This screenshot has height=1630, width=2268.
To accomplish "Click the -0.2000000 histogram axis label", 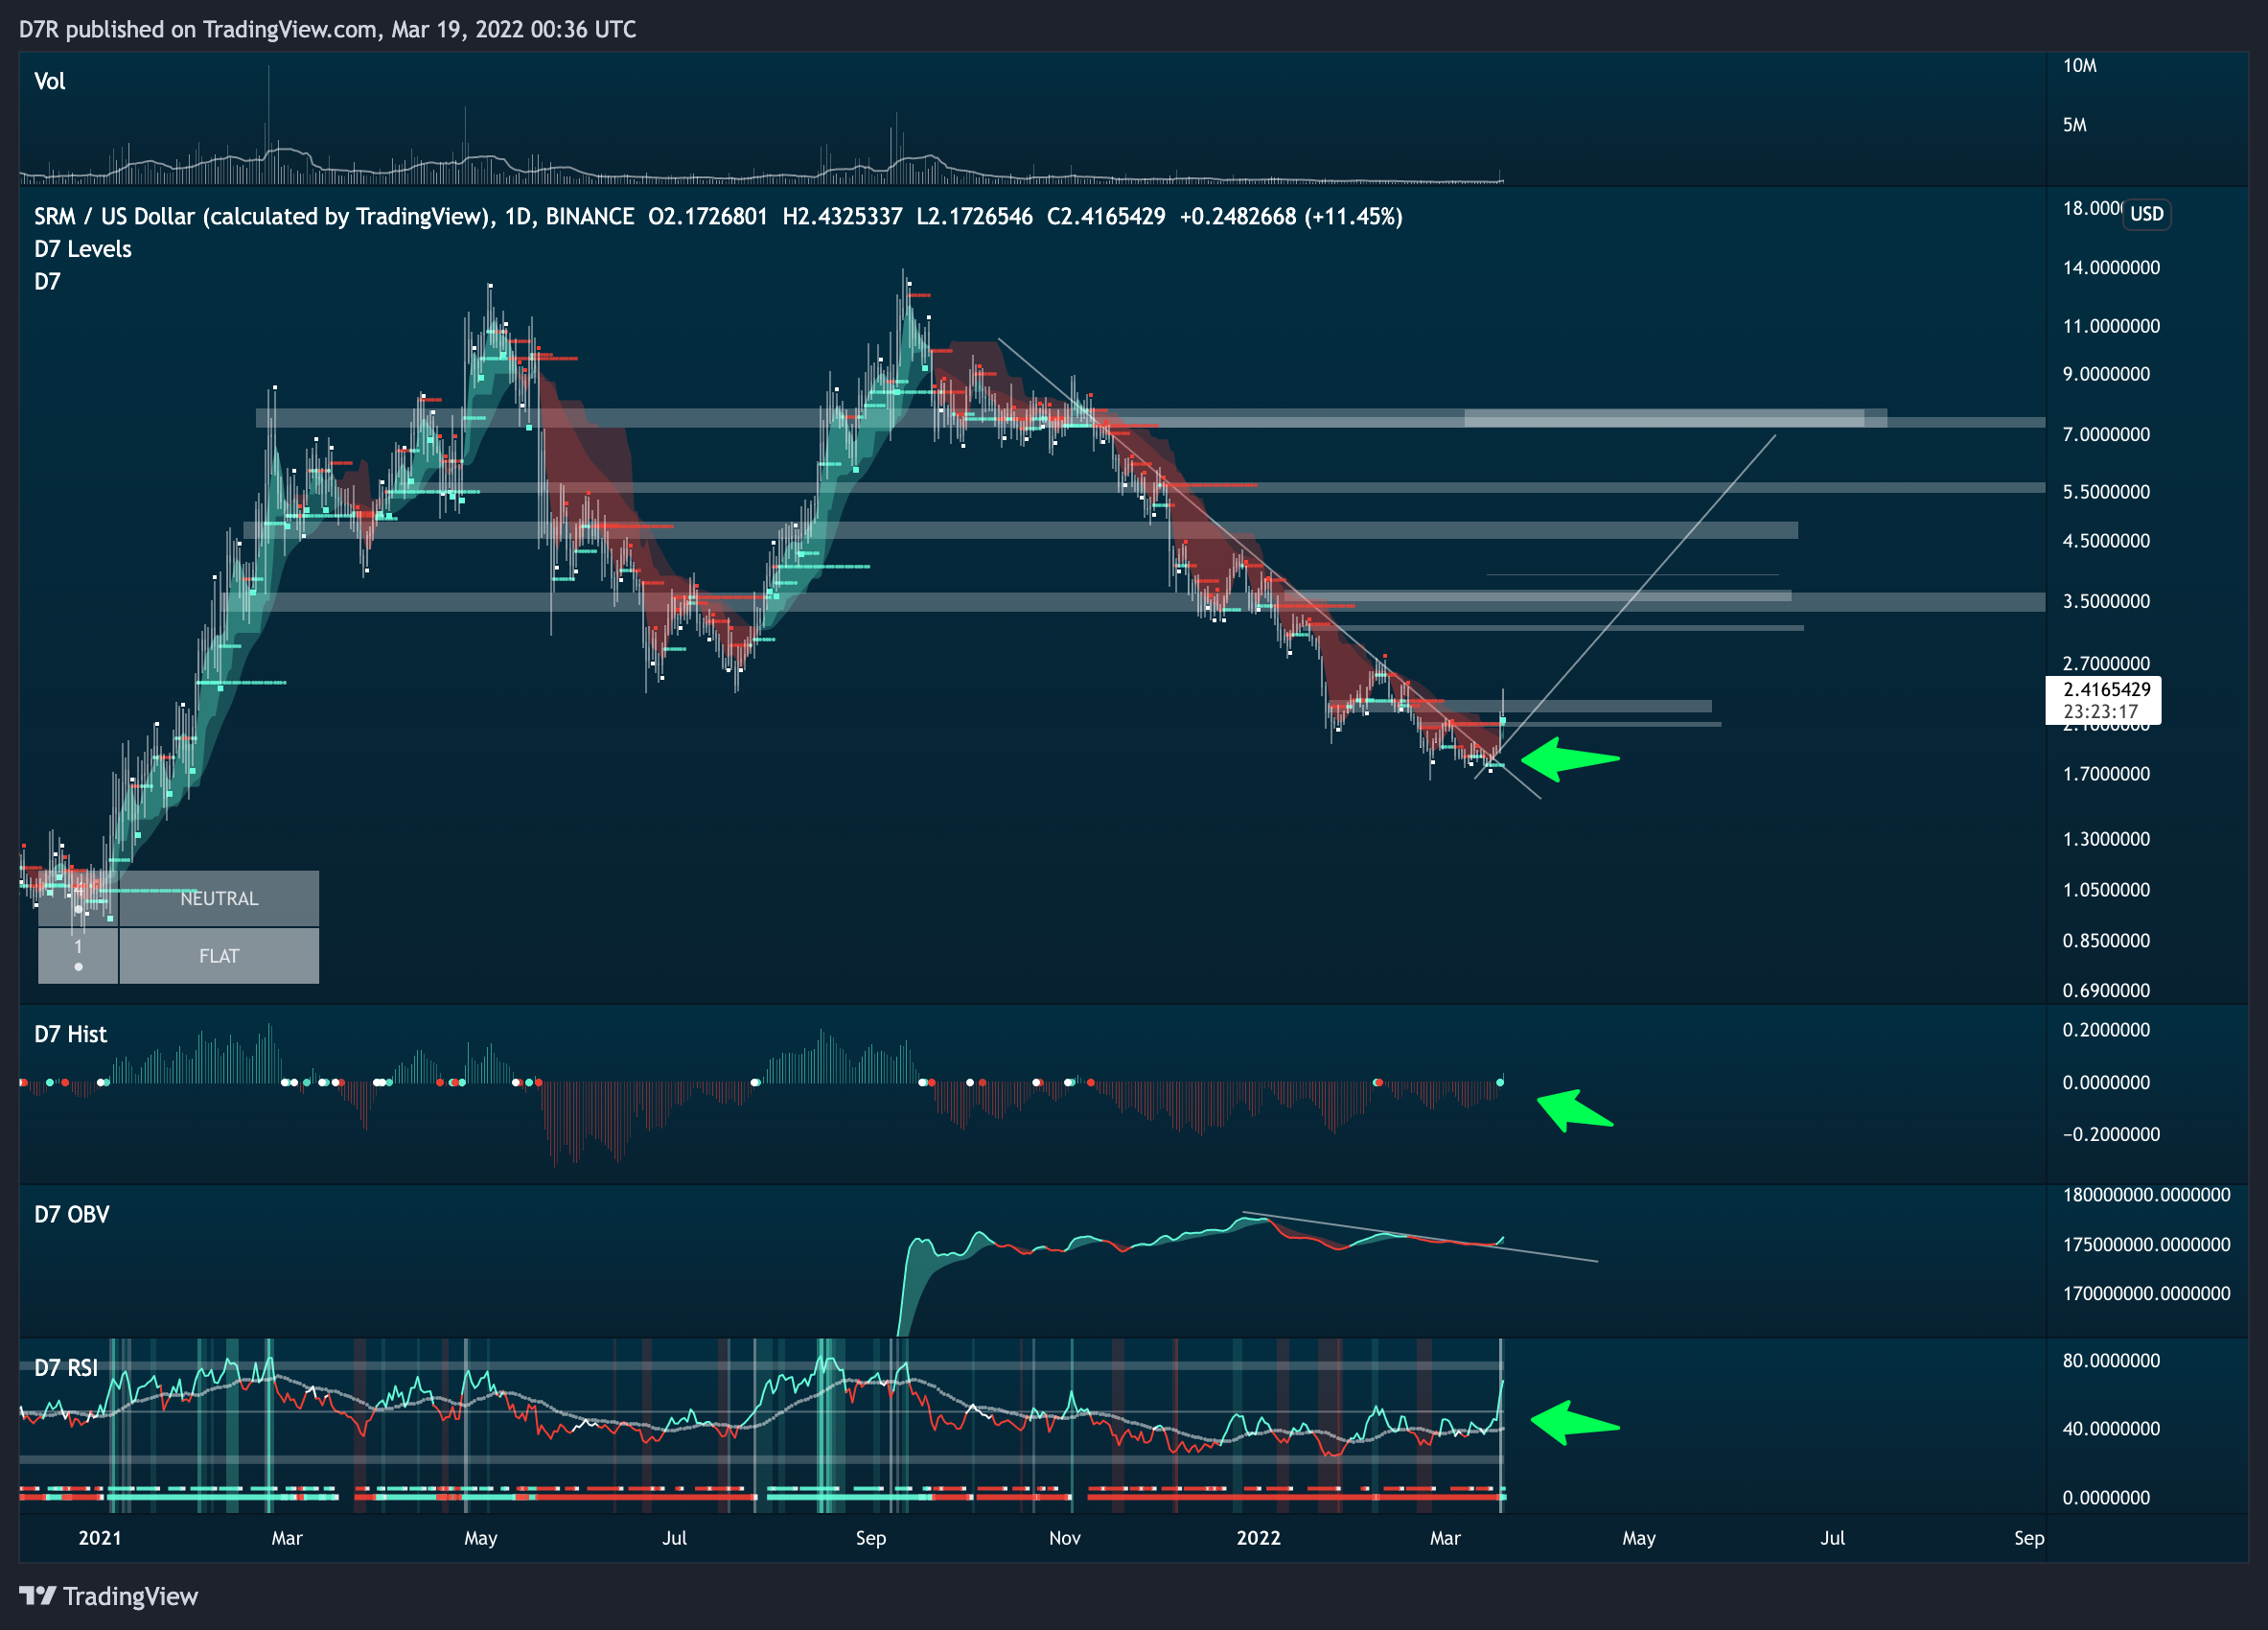I will click(2111, 1134).
